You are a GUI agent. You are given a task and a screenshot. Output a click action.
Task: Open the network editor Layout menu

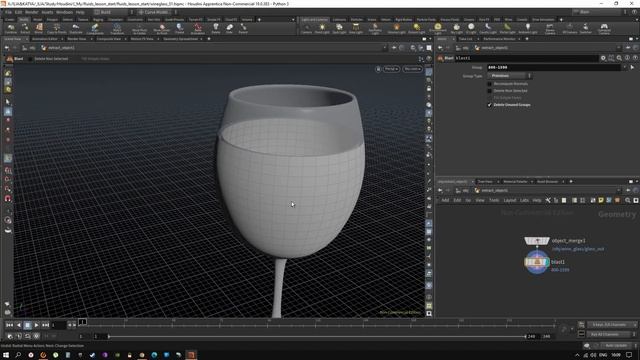[509, 200]
